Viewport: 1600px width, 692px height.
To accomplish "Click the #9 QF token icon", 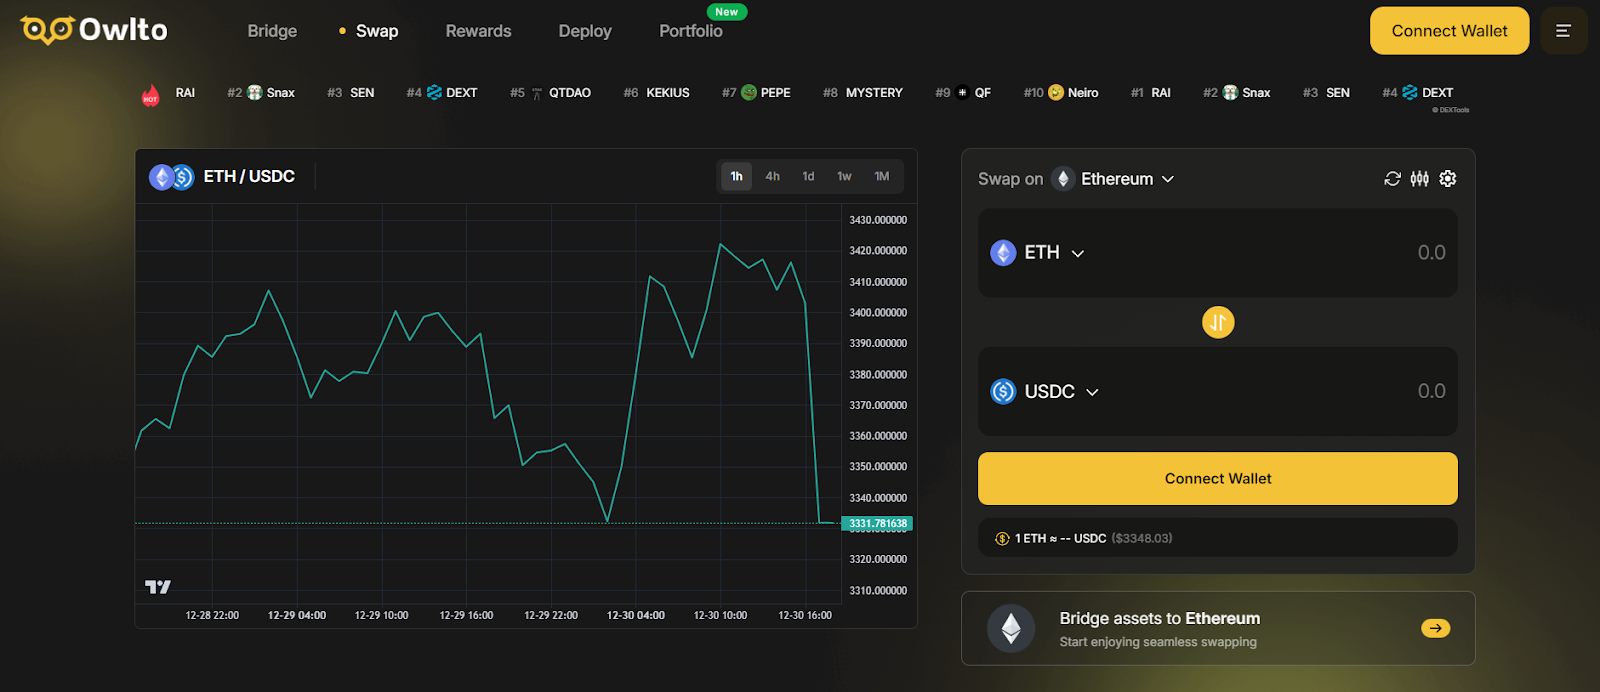I will tap(963, 93).
